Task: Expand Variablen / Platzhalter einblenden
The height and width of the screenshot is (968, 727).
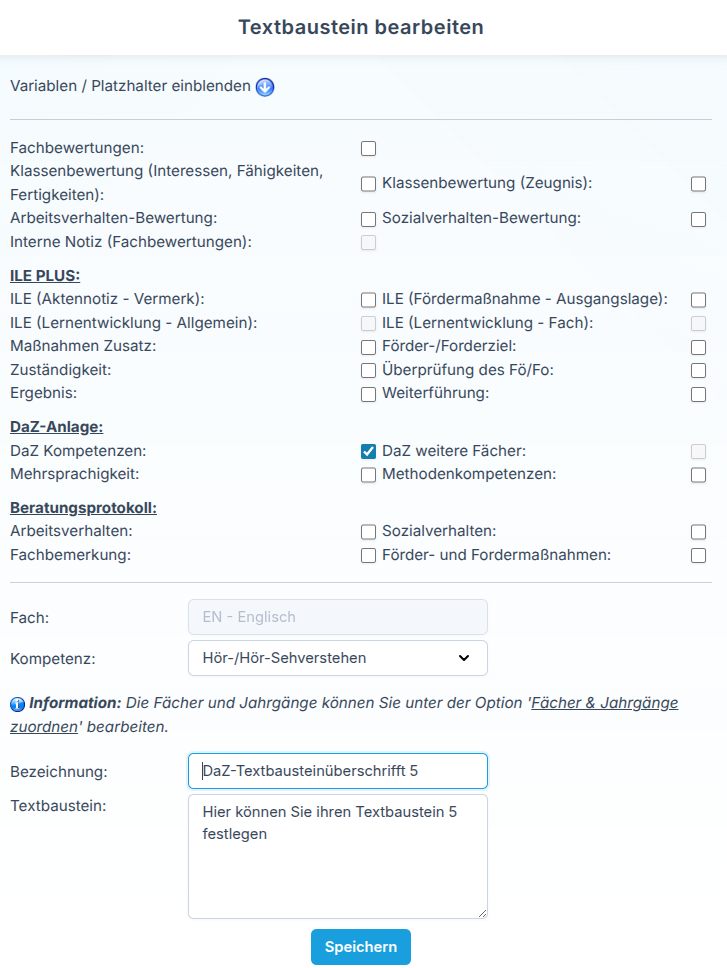Action: click(130, 86)
